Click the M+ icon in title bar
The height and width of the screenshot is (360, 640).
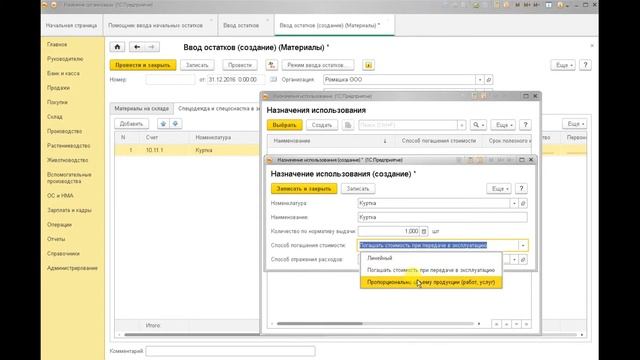point(527,5)
